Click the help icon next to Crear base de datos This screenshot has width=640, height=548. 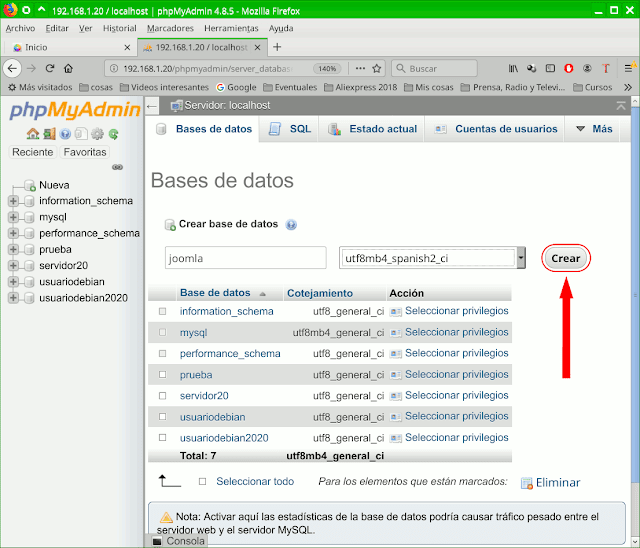[291, 224]
